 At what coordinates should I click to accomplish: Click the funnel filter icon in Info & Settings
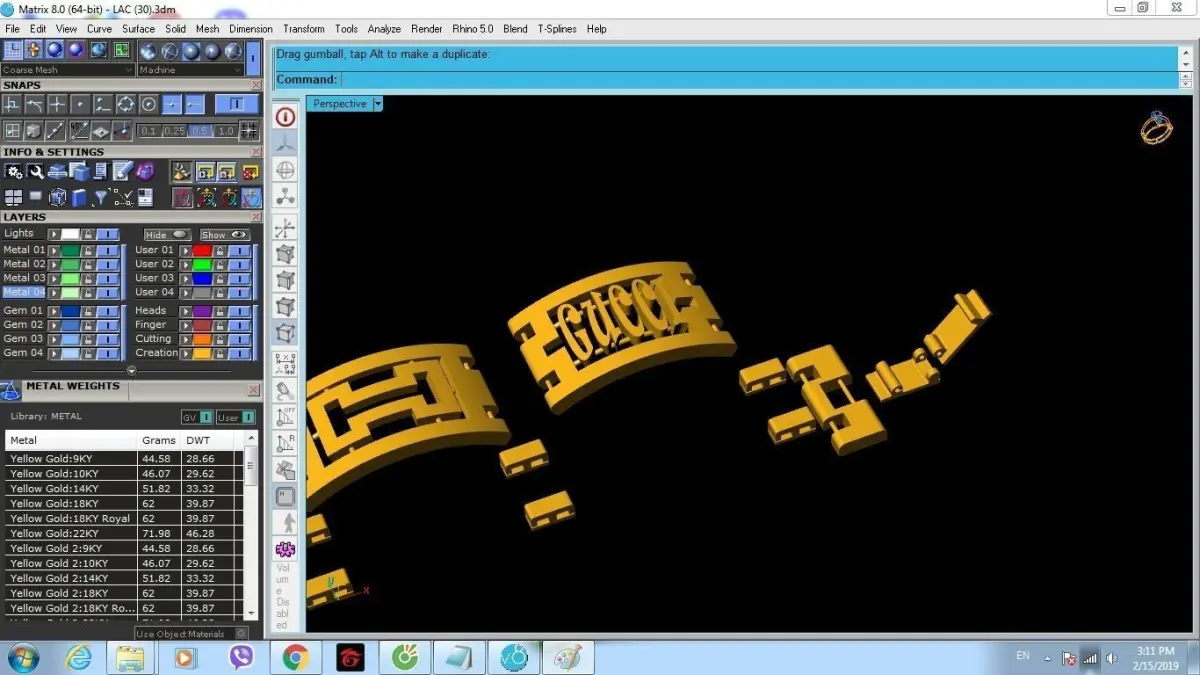click(x=100, y=198)
